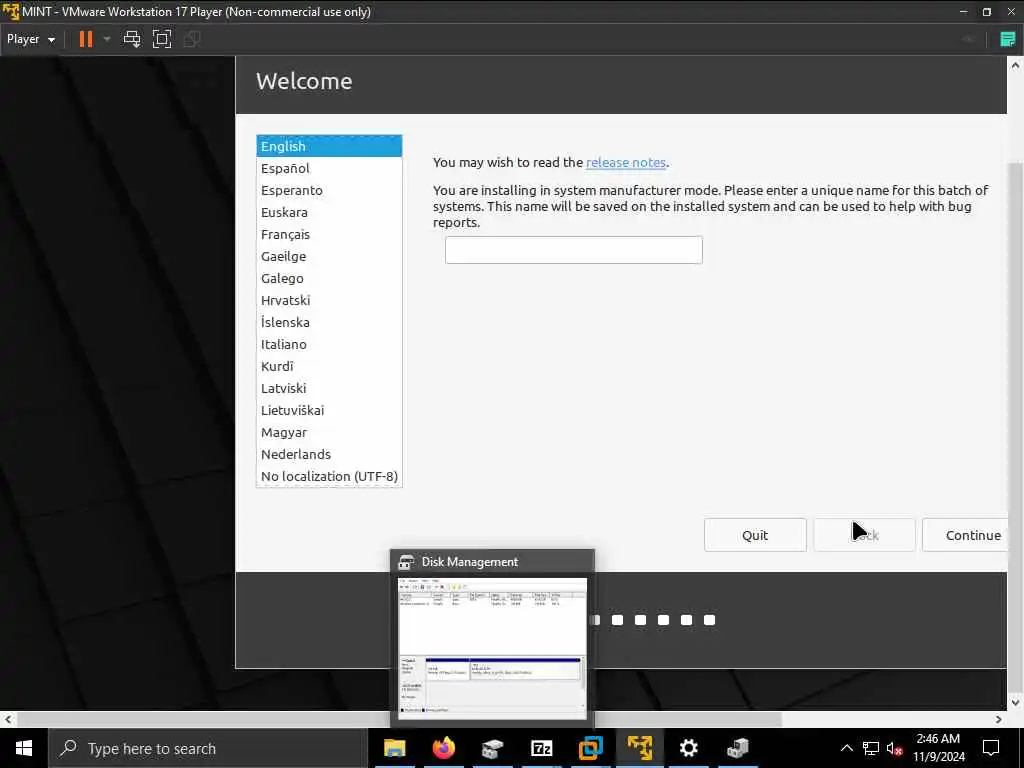Open the blue-orange VMware squares taskbar icon
1024x768 pixels.
tap(590, 748)
